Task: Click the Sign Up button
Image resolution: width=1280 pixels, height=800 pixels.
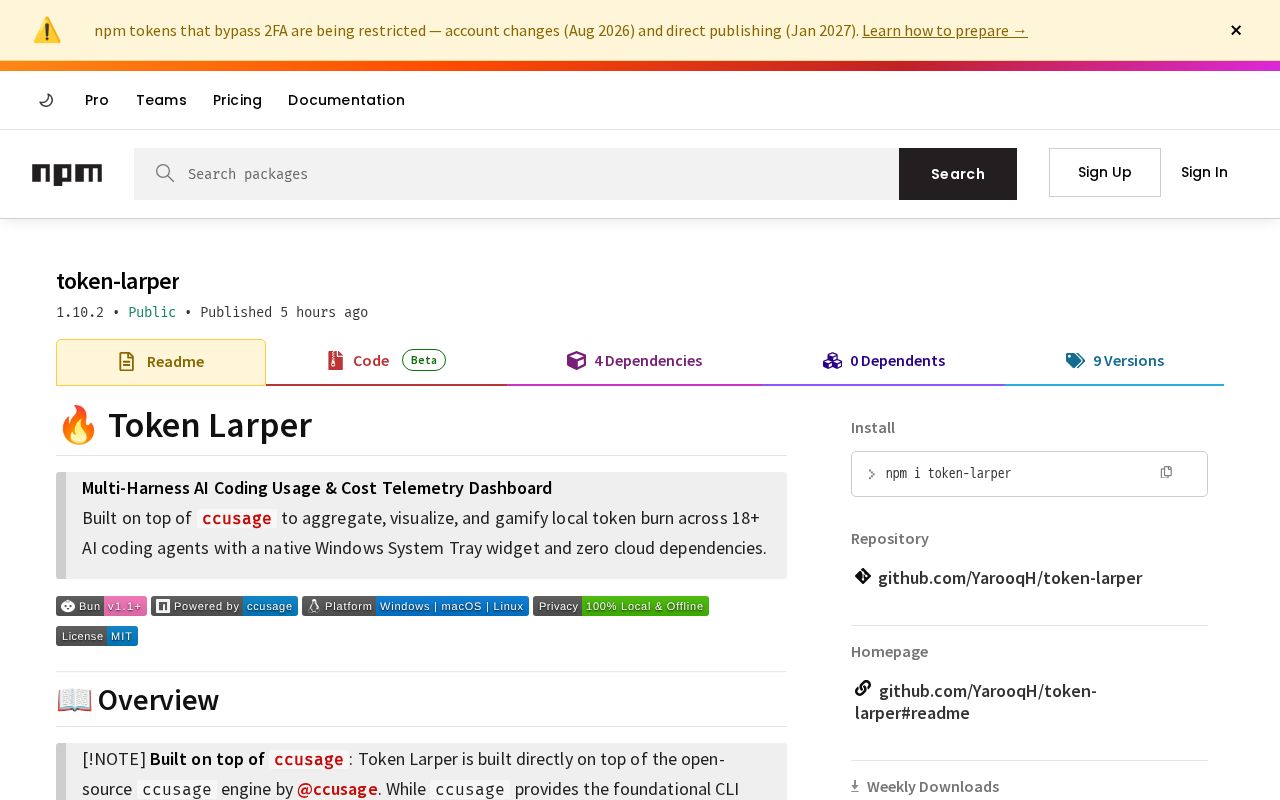Action: click(x=1105, y=172)
